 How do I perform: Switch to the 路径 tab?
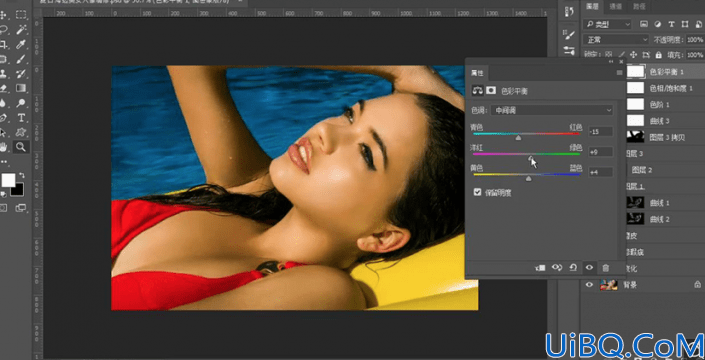coord(639,6)
